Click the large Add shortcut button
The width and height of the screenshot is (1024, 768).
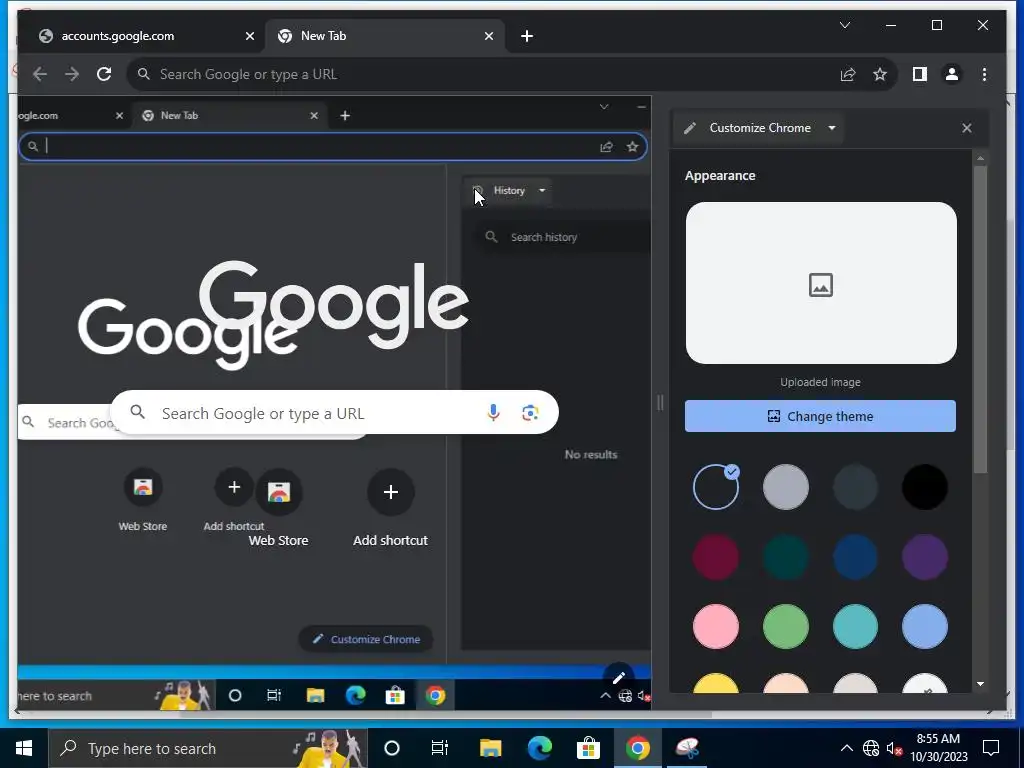pos(391,509)
